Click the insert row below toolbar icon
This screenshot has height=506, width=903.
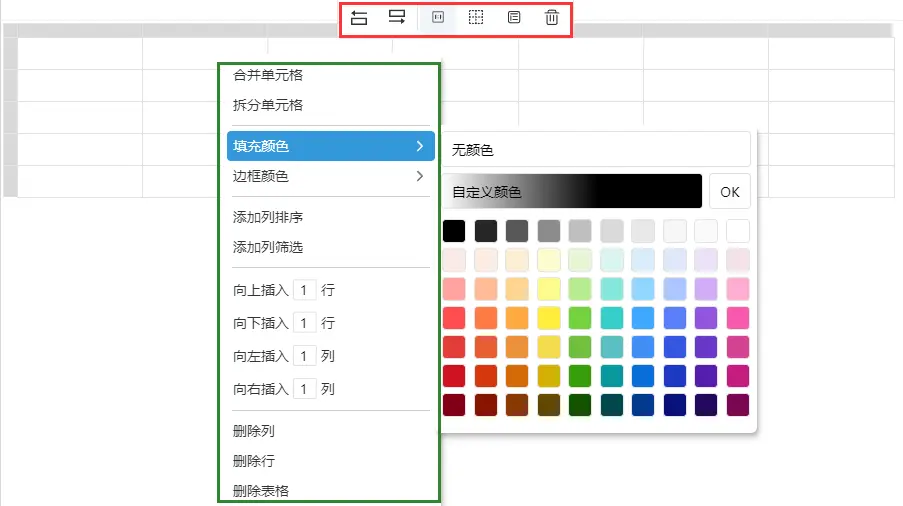click(x=398, y=18)
